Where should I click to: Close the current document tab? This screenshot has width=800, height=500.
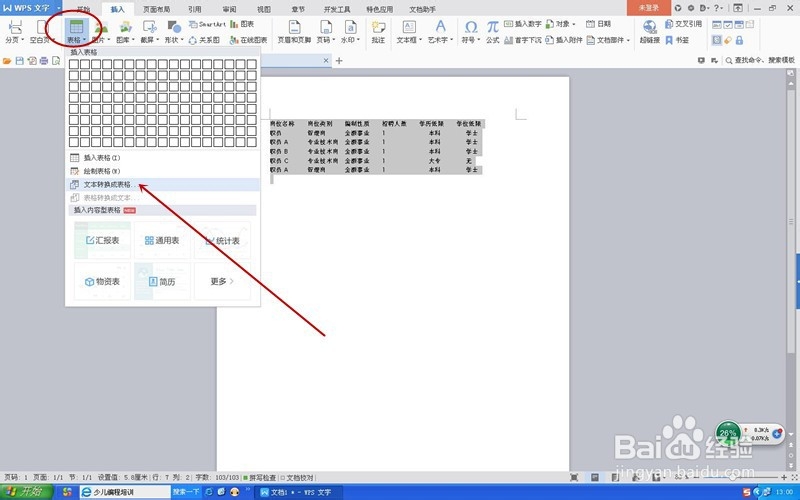click(x=326, y=61)
